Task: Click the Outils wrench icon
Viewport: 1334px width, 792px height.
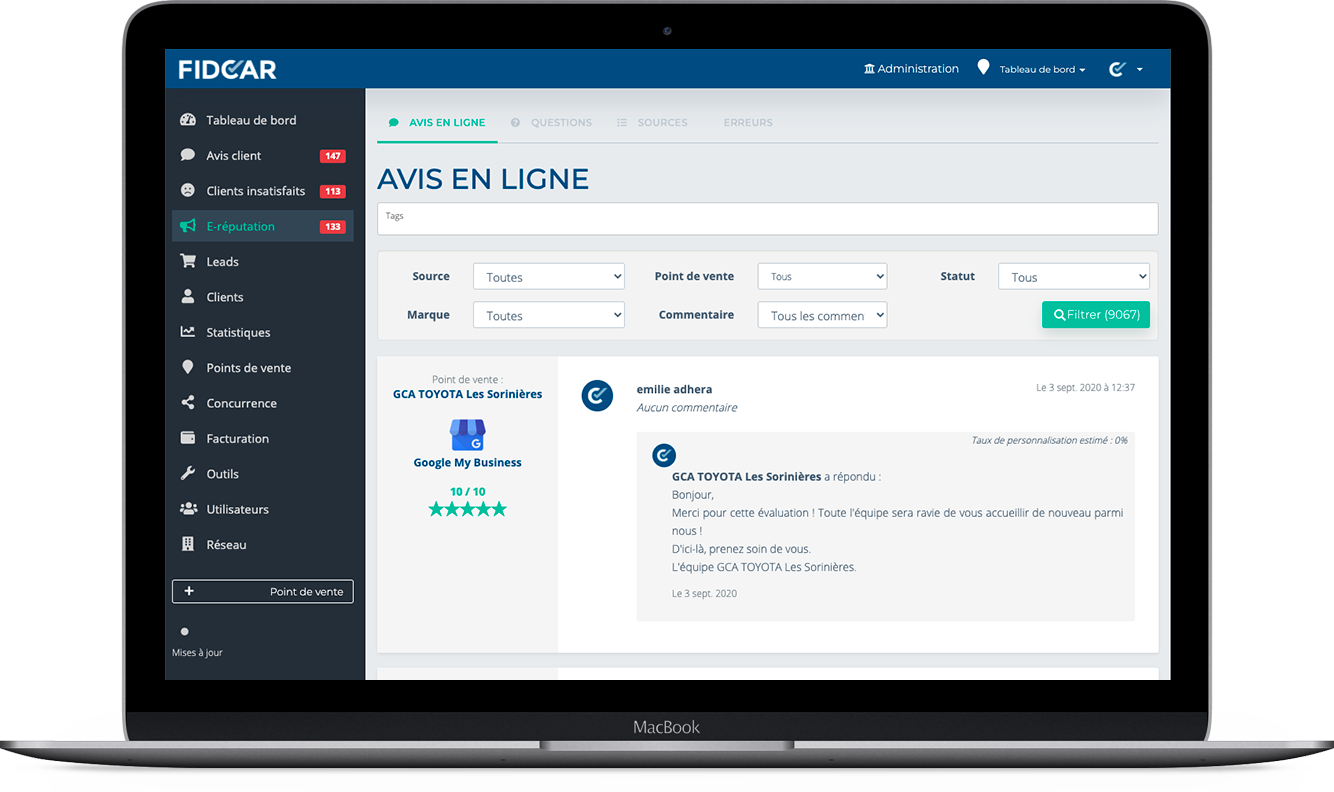Action: coord(188,474)
